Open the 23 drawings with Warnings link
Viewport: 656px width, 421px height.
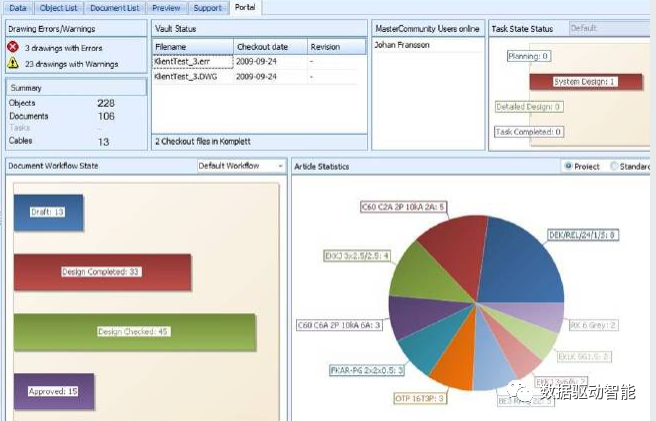click(x=72, y=64)
